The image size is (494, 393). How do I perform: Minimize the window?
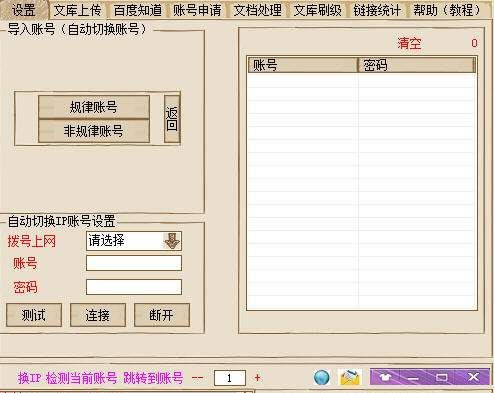413,378
